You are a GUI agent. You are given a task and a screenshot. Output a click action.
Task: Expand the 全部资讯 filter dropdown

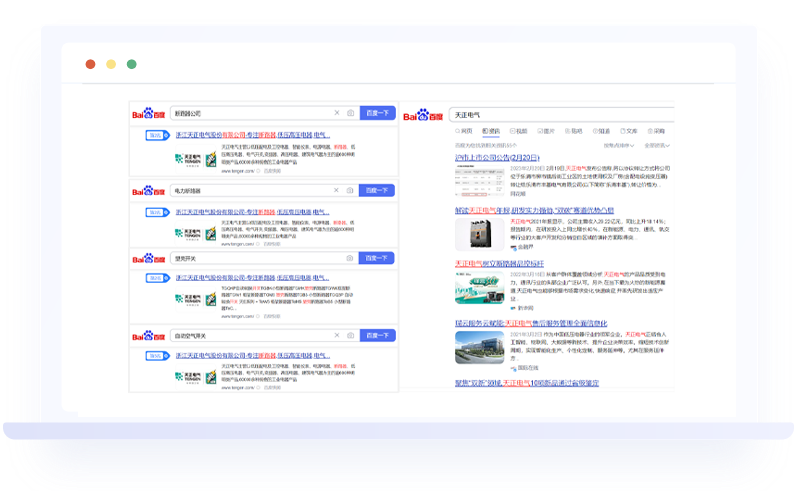[x=657, y=145]
